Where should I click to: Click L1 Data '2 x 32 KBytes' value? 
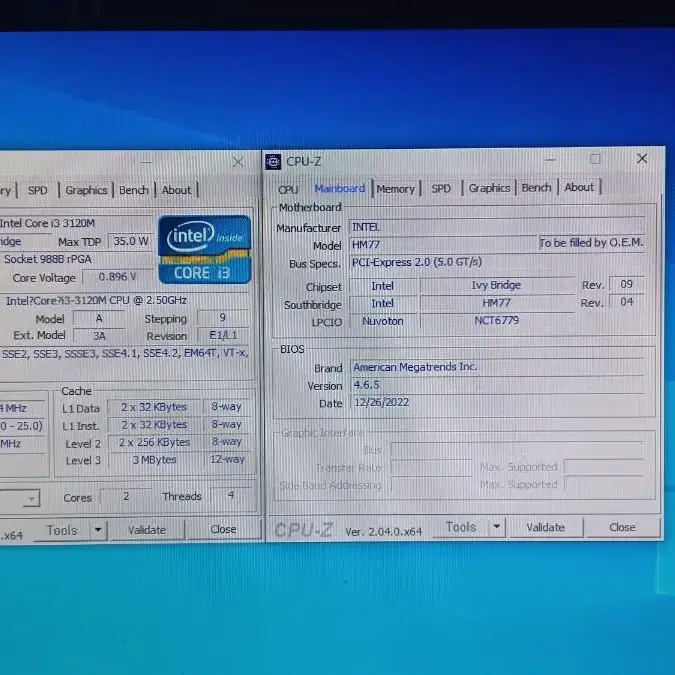click(154, 407)
